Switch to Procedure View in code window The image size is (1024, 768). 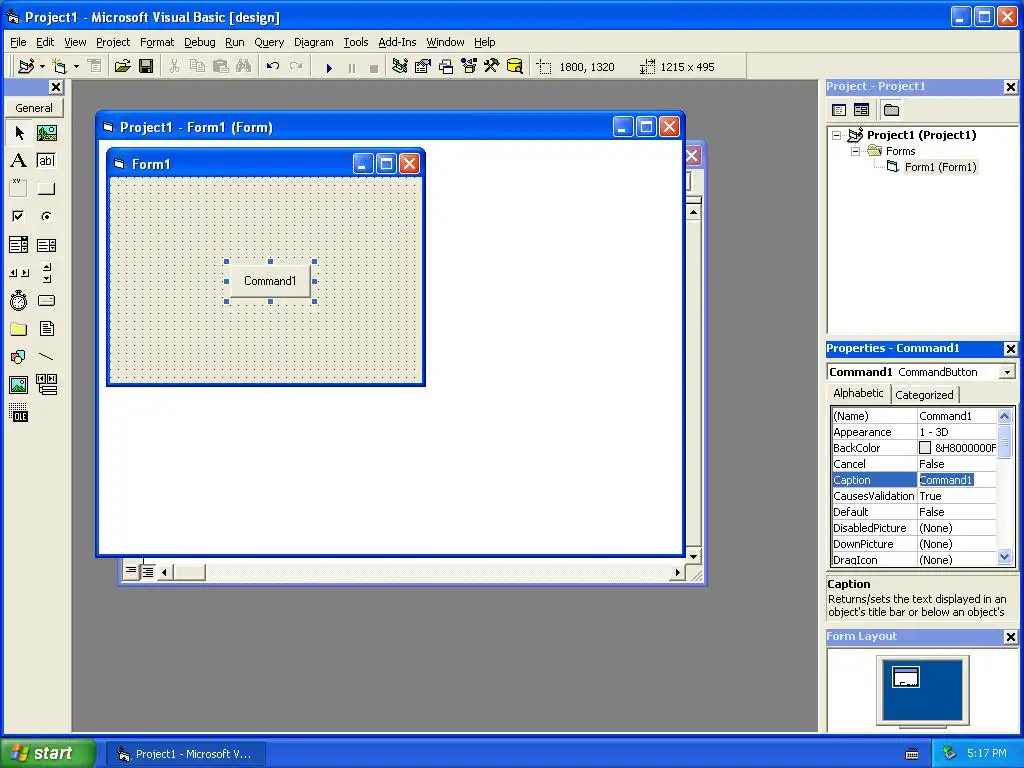click(131, 571)
